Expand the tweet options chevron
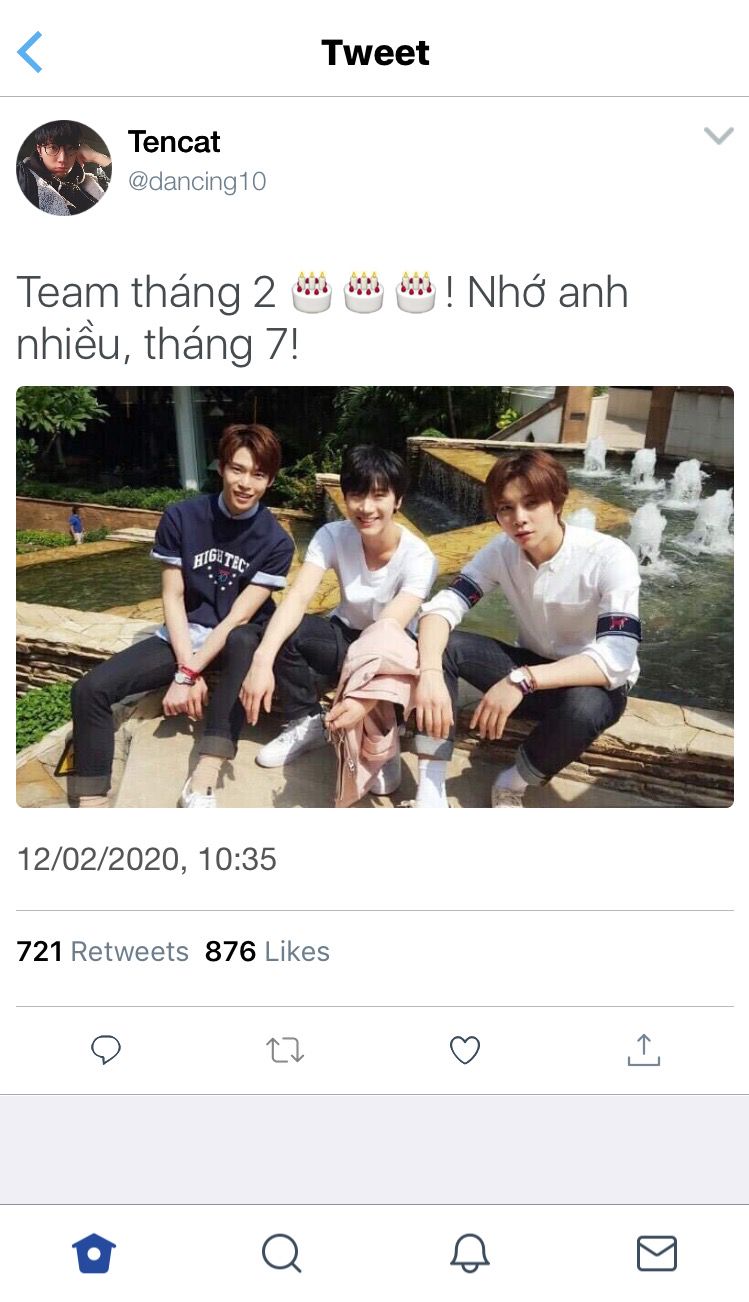 tap(718, 136)
